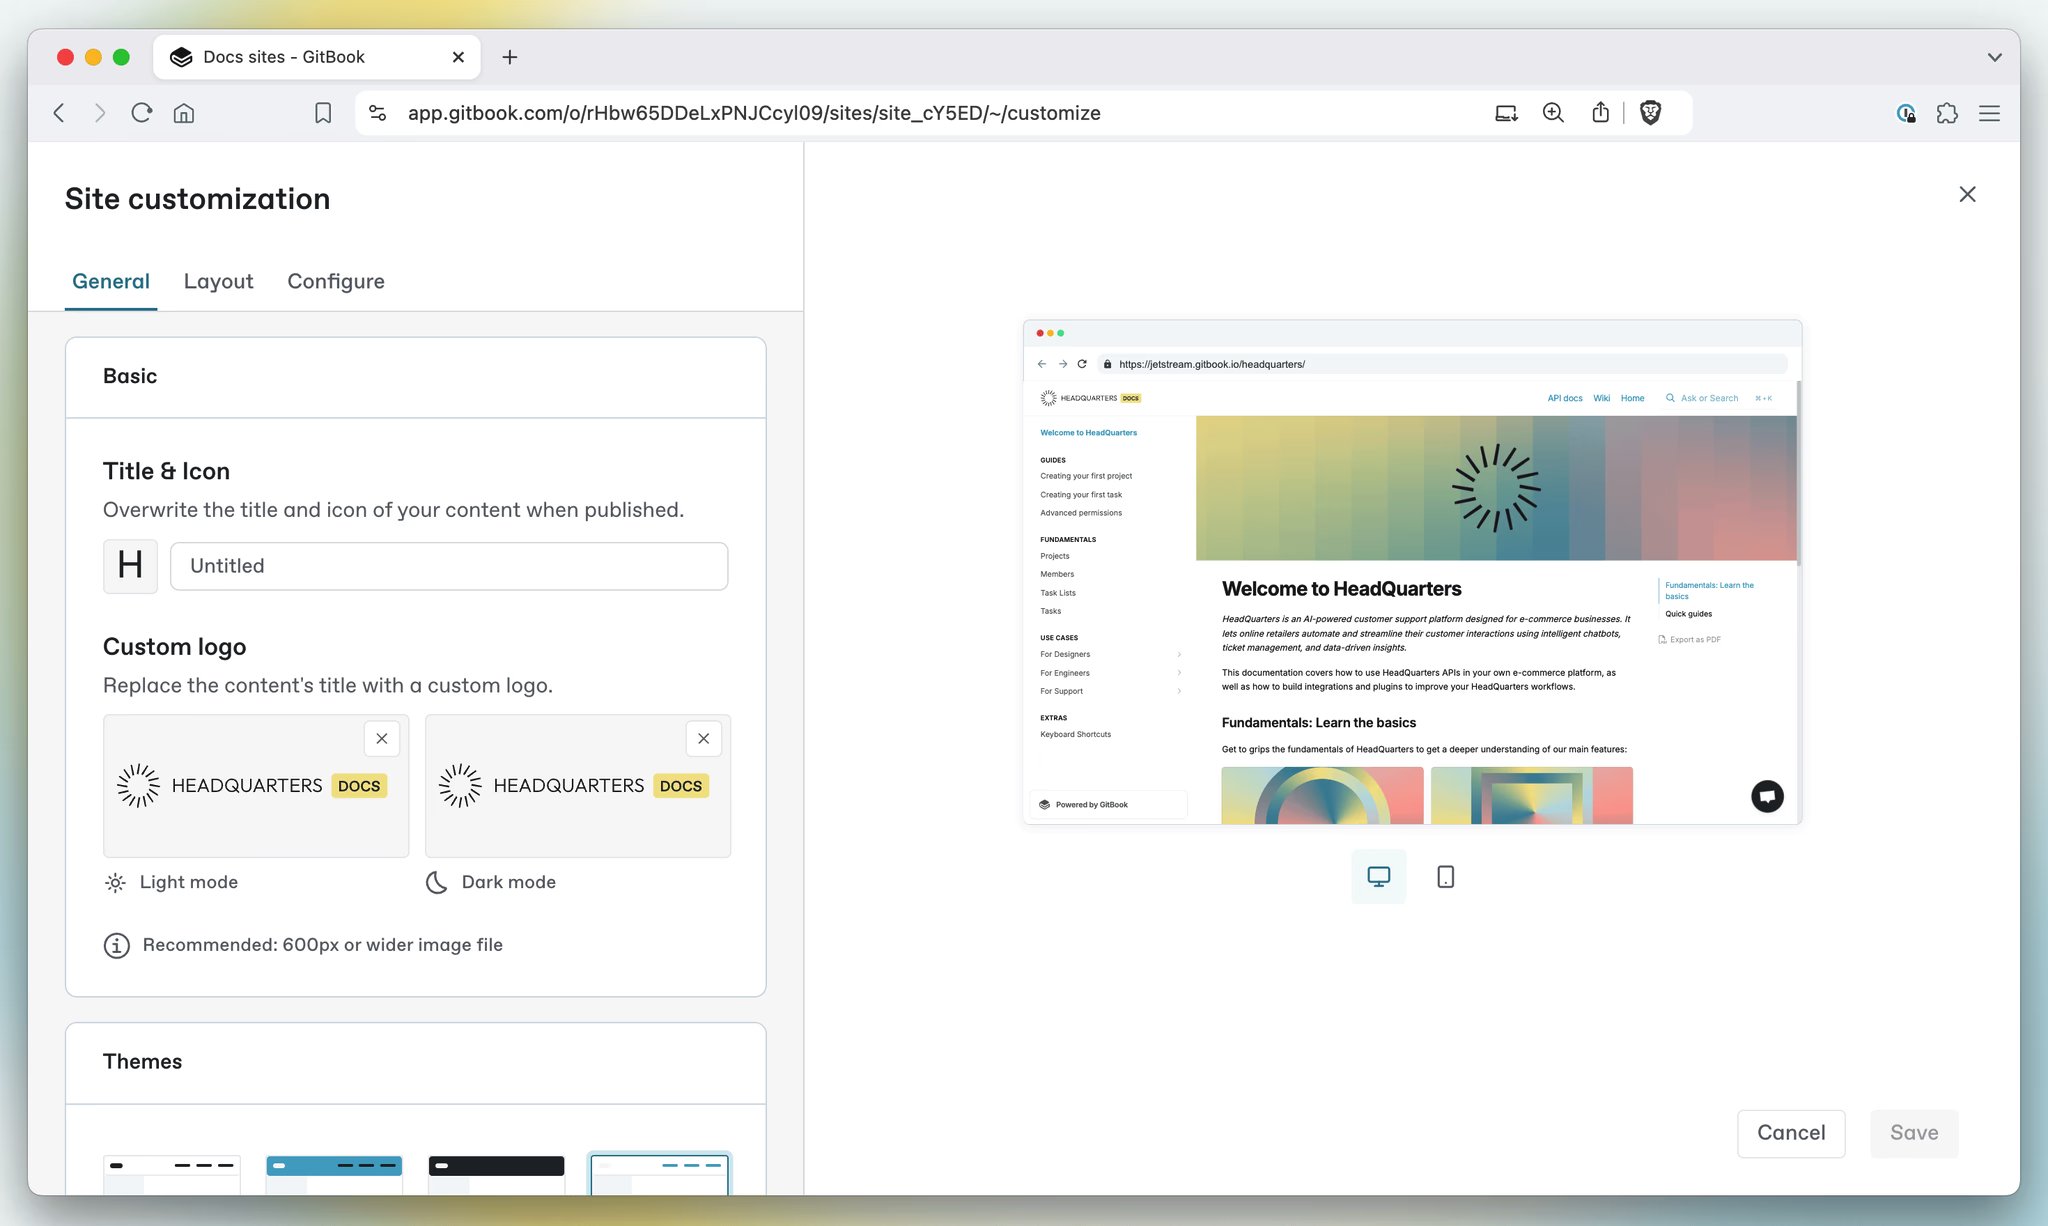Open the chat bubble in the site preview

[1766, 796]
